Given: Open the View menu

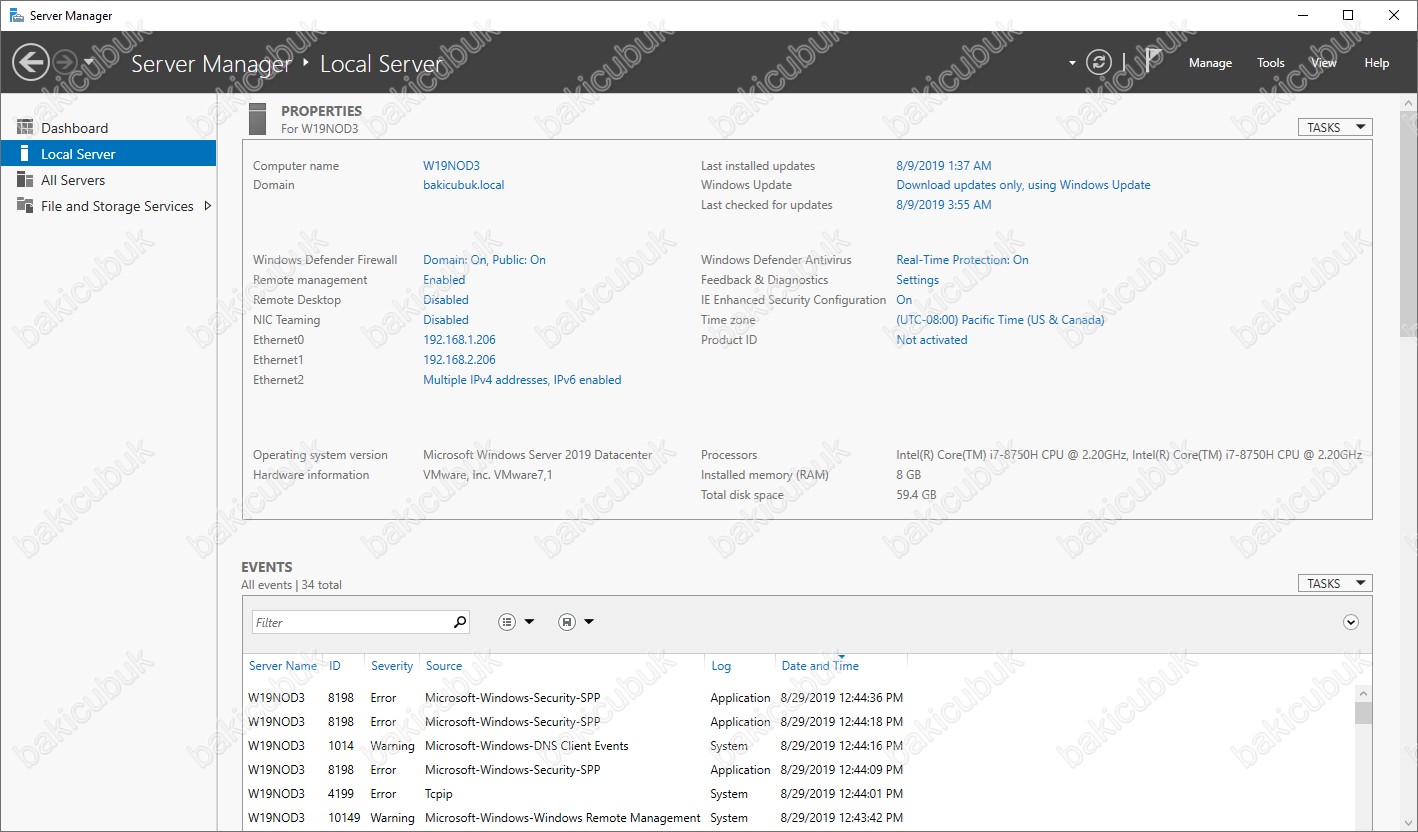Looking at the screenshot, I should pyautogui.click(x=1324, y=62).
